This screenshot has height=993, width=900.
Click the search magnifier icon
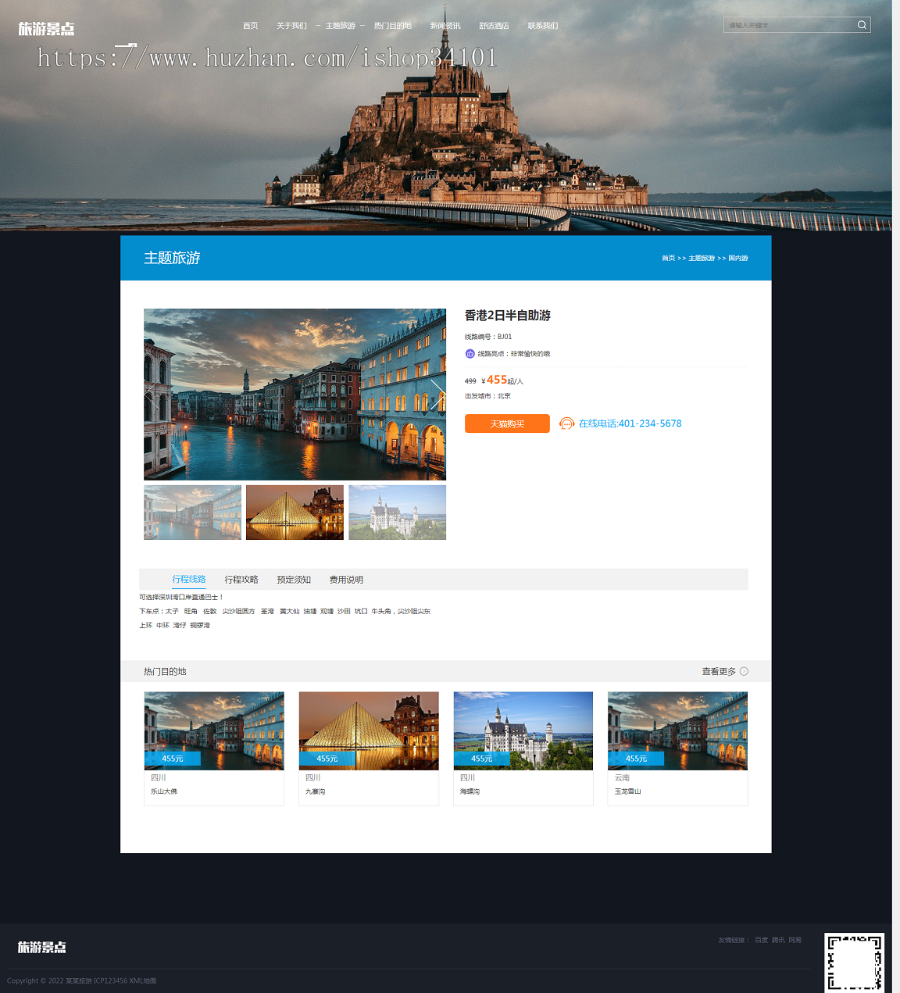click(861, 25)
